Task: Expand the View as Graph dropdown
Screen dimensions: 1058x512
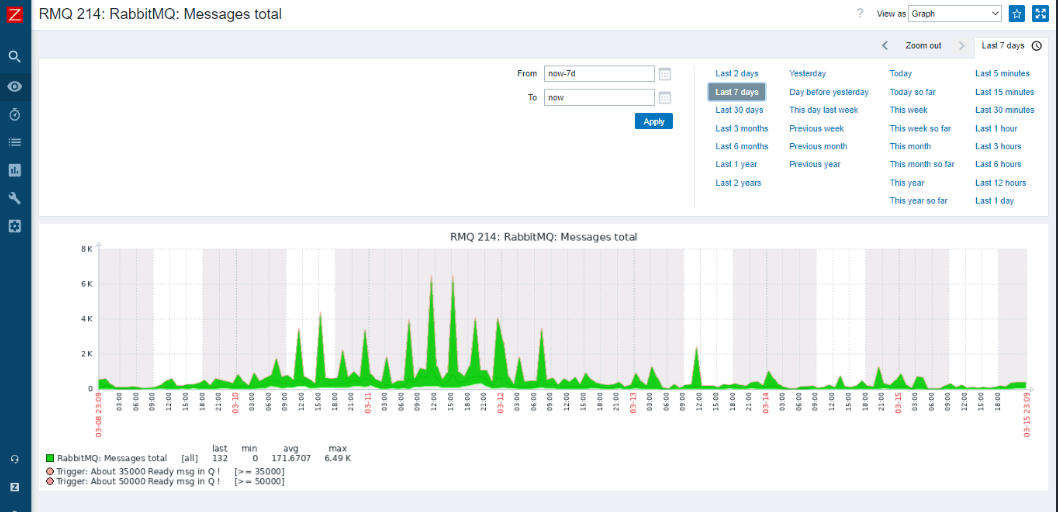Action: [955, 13]
